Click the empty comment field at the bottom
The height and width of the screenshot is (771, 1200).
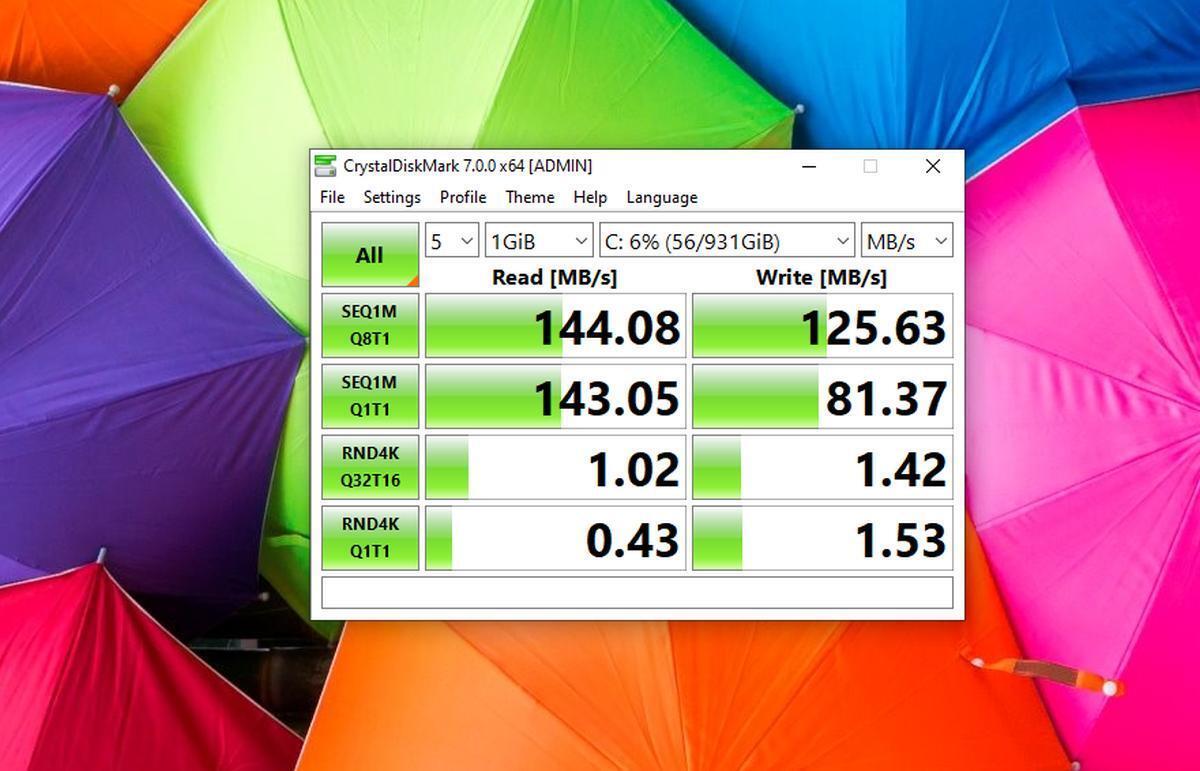coord(637,592)
